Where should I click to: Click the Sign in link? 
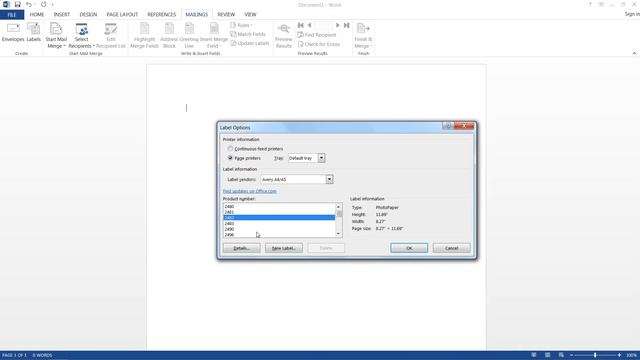tap(632, 14)
